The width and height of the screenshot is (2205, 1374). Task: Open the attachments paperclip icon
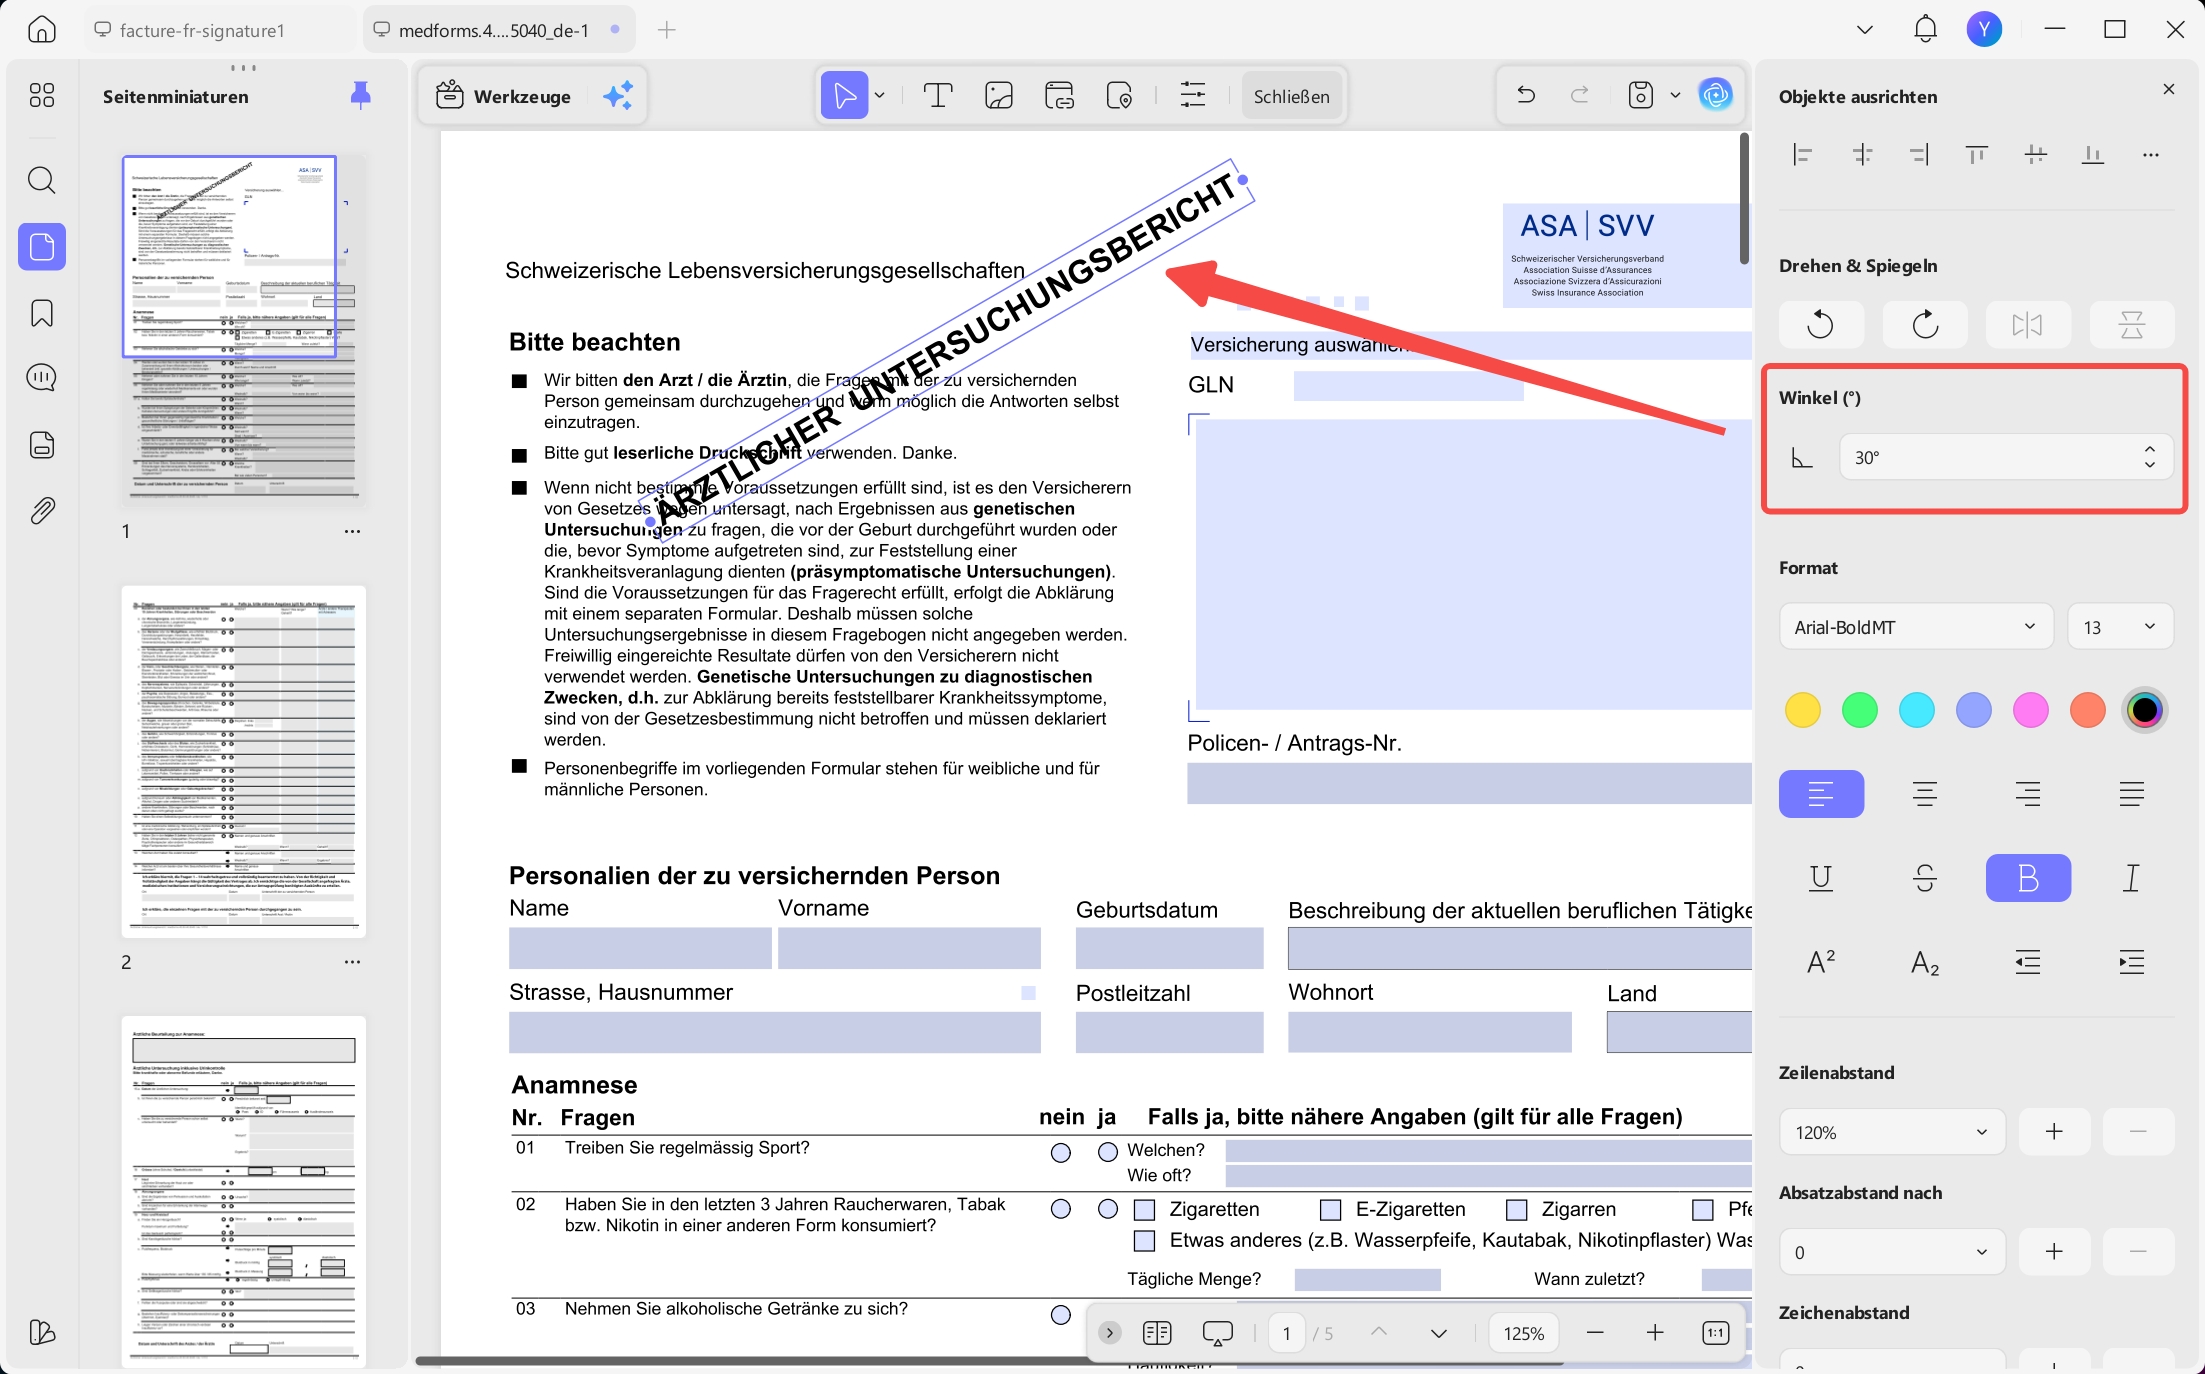[42, 511]
